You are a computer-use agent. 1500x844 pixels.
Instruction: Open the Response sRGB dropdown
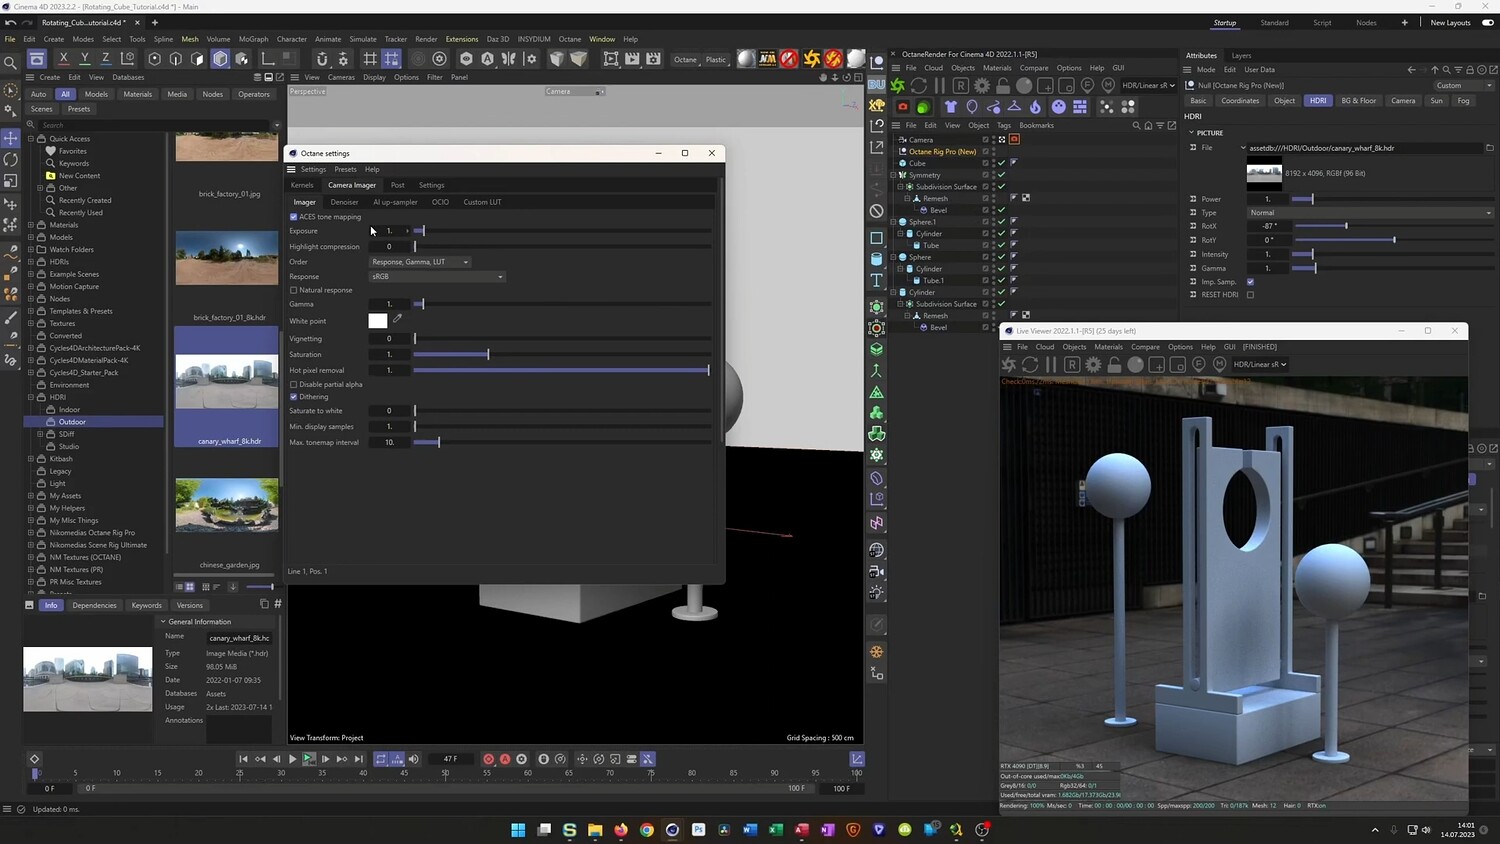point(437,277)
